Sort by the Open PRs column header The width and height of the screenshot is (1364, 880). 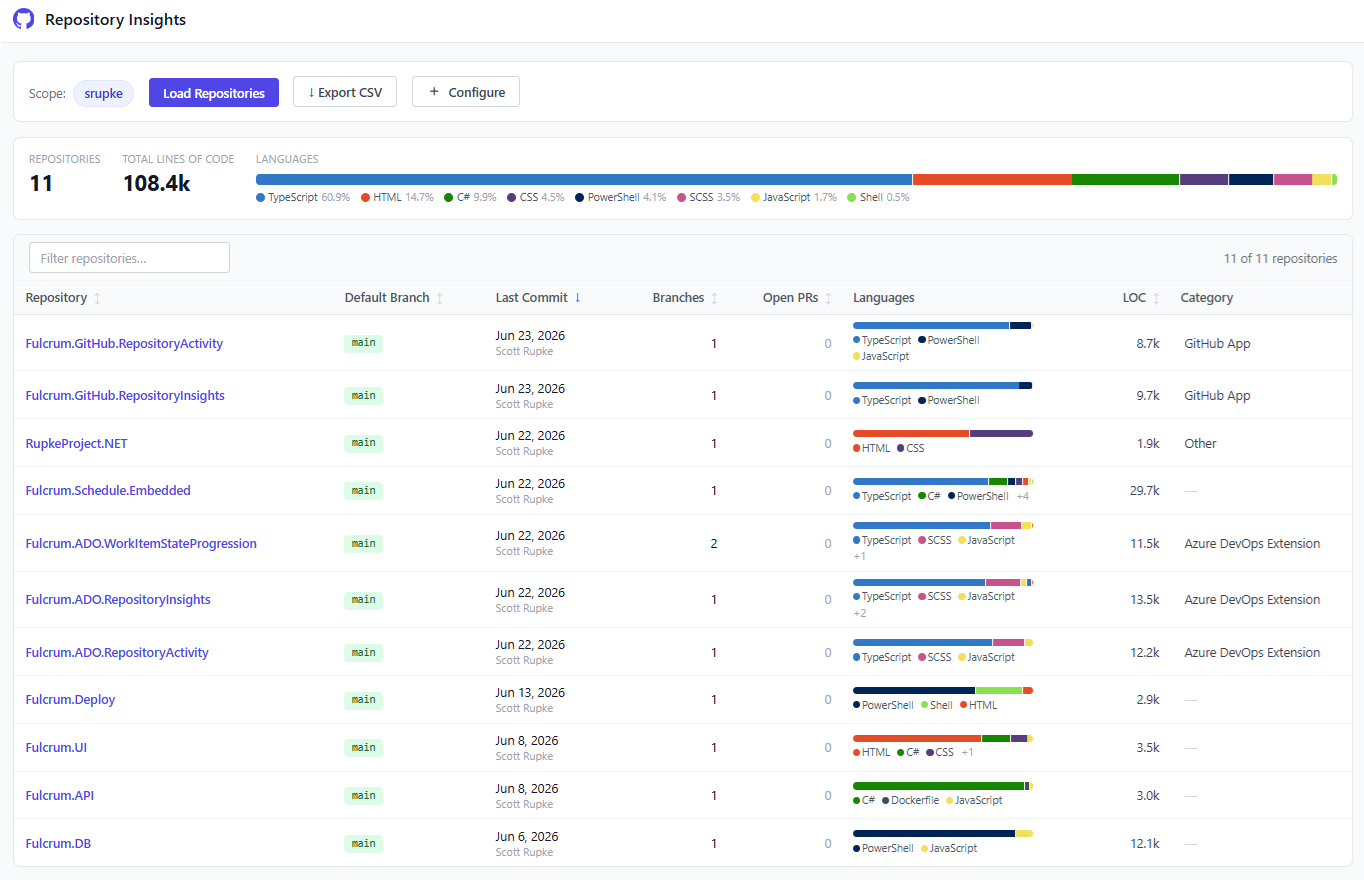tap(797, 298)
